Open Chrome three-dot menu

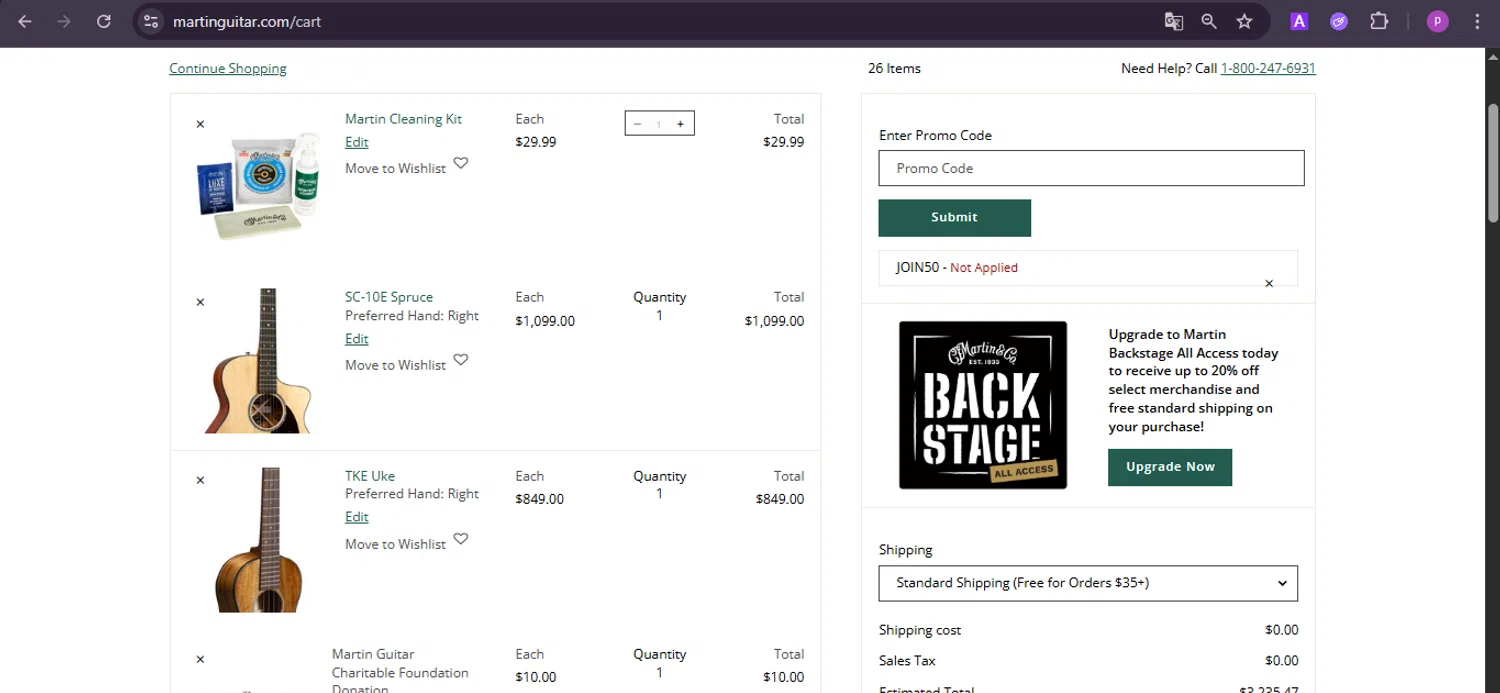(1477, 21)
